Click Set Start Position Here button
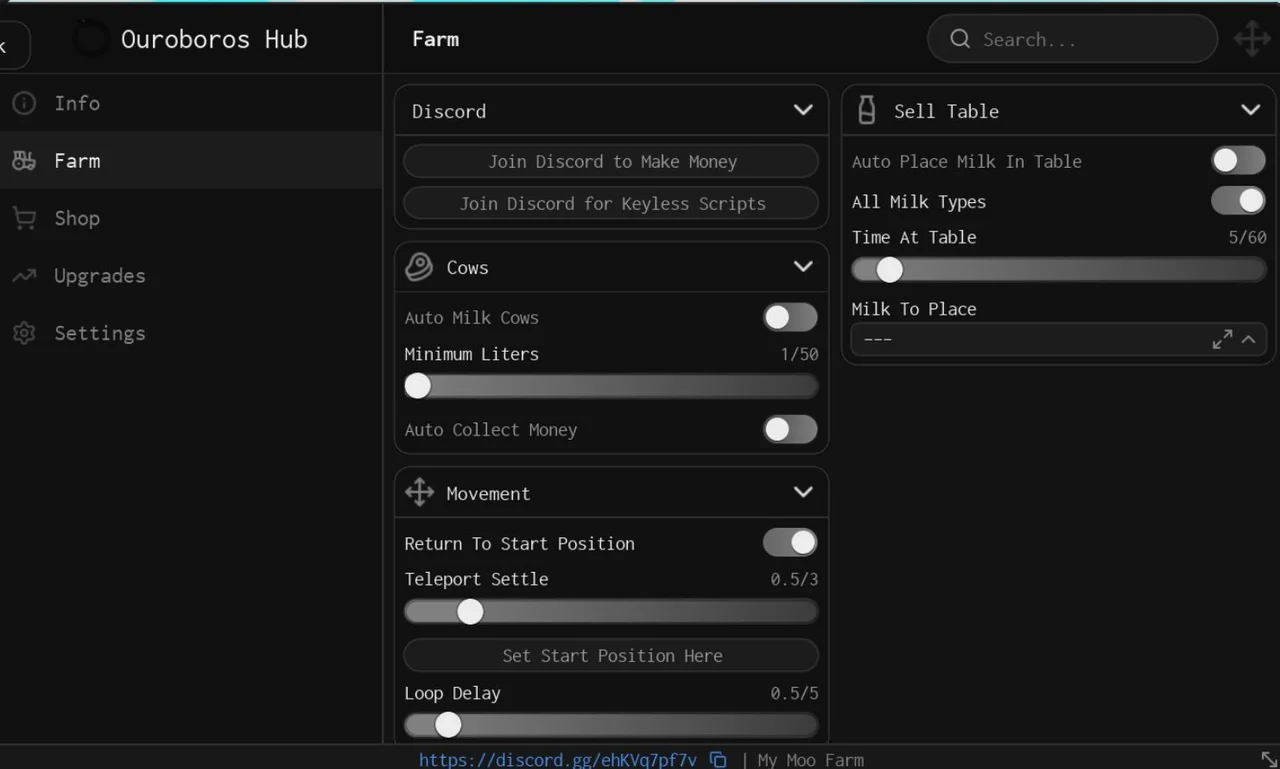 pyautogui.click(x=611, y=656)
